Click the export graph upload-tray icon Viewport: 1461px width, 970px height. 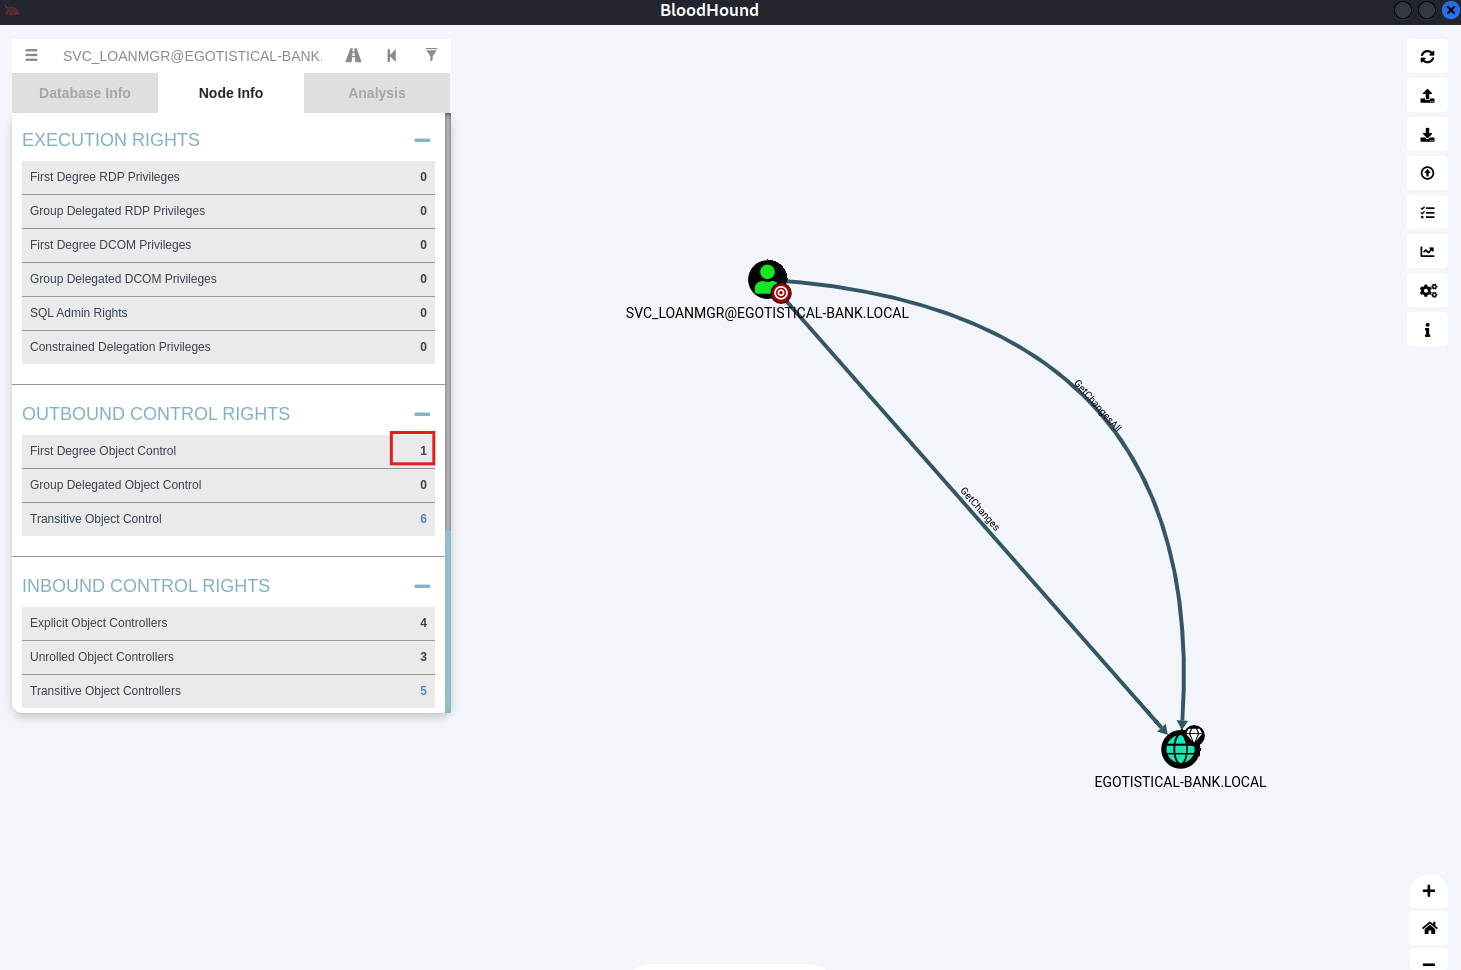(1427, 96)
